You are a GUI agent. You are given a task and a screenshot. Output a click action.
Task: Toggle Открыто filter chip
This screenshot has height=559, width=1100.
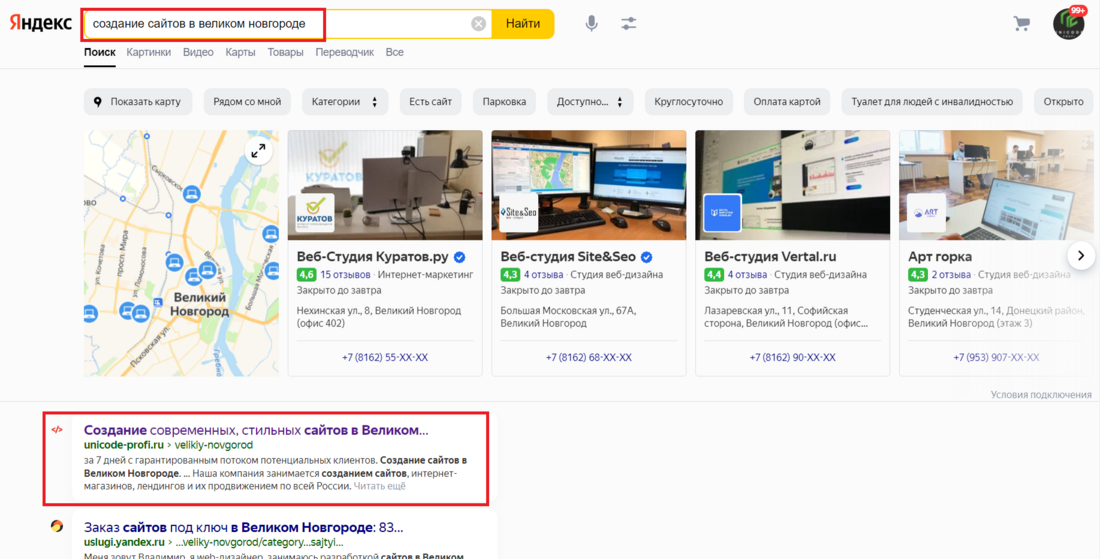(x=1064, y=102)
